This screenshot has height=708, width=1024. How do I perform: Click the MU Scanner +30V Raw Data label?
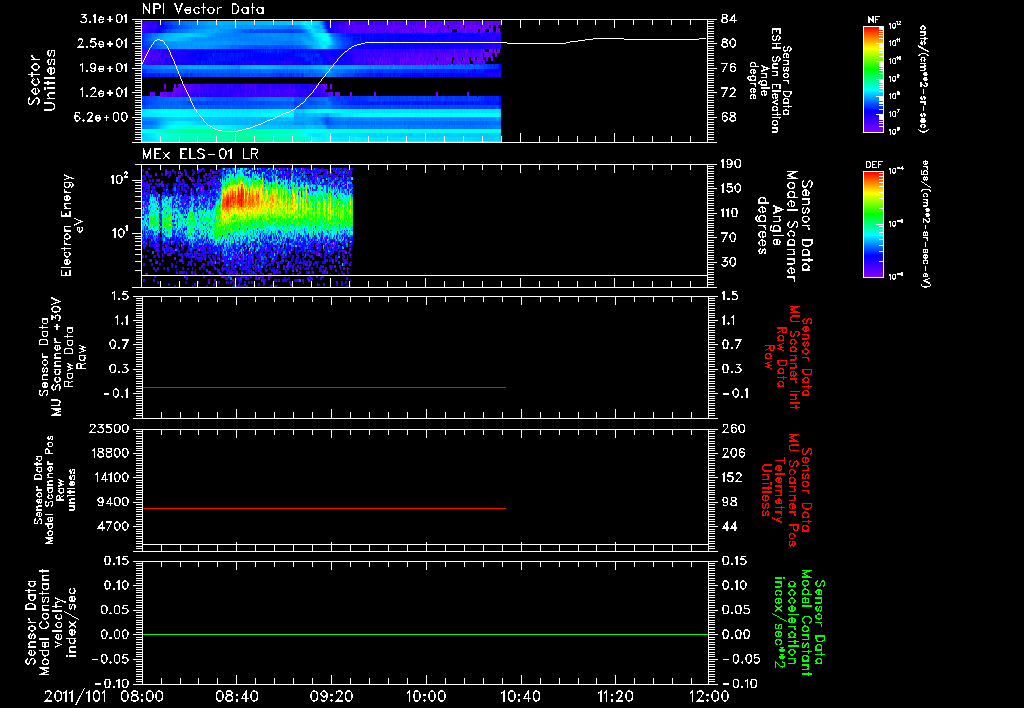(61, 357)
